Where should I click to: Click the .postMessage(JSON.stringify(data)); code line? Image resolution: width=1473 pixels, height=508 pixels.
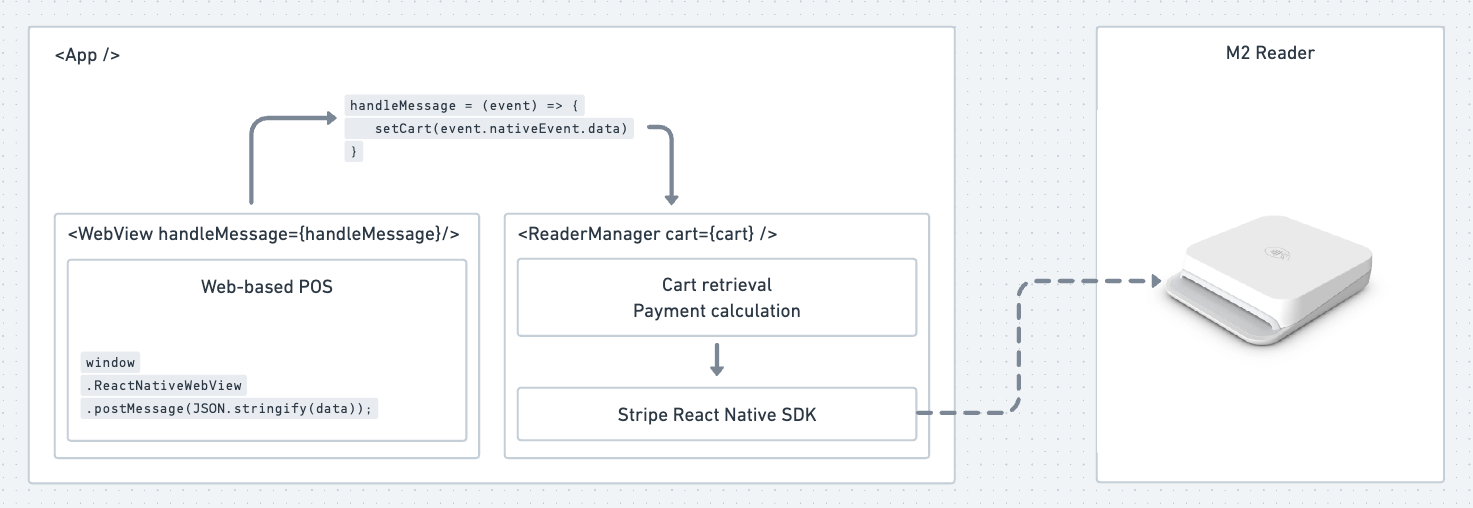tap(230, 408)
